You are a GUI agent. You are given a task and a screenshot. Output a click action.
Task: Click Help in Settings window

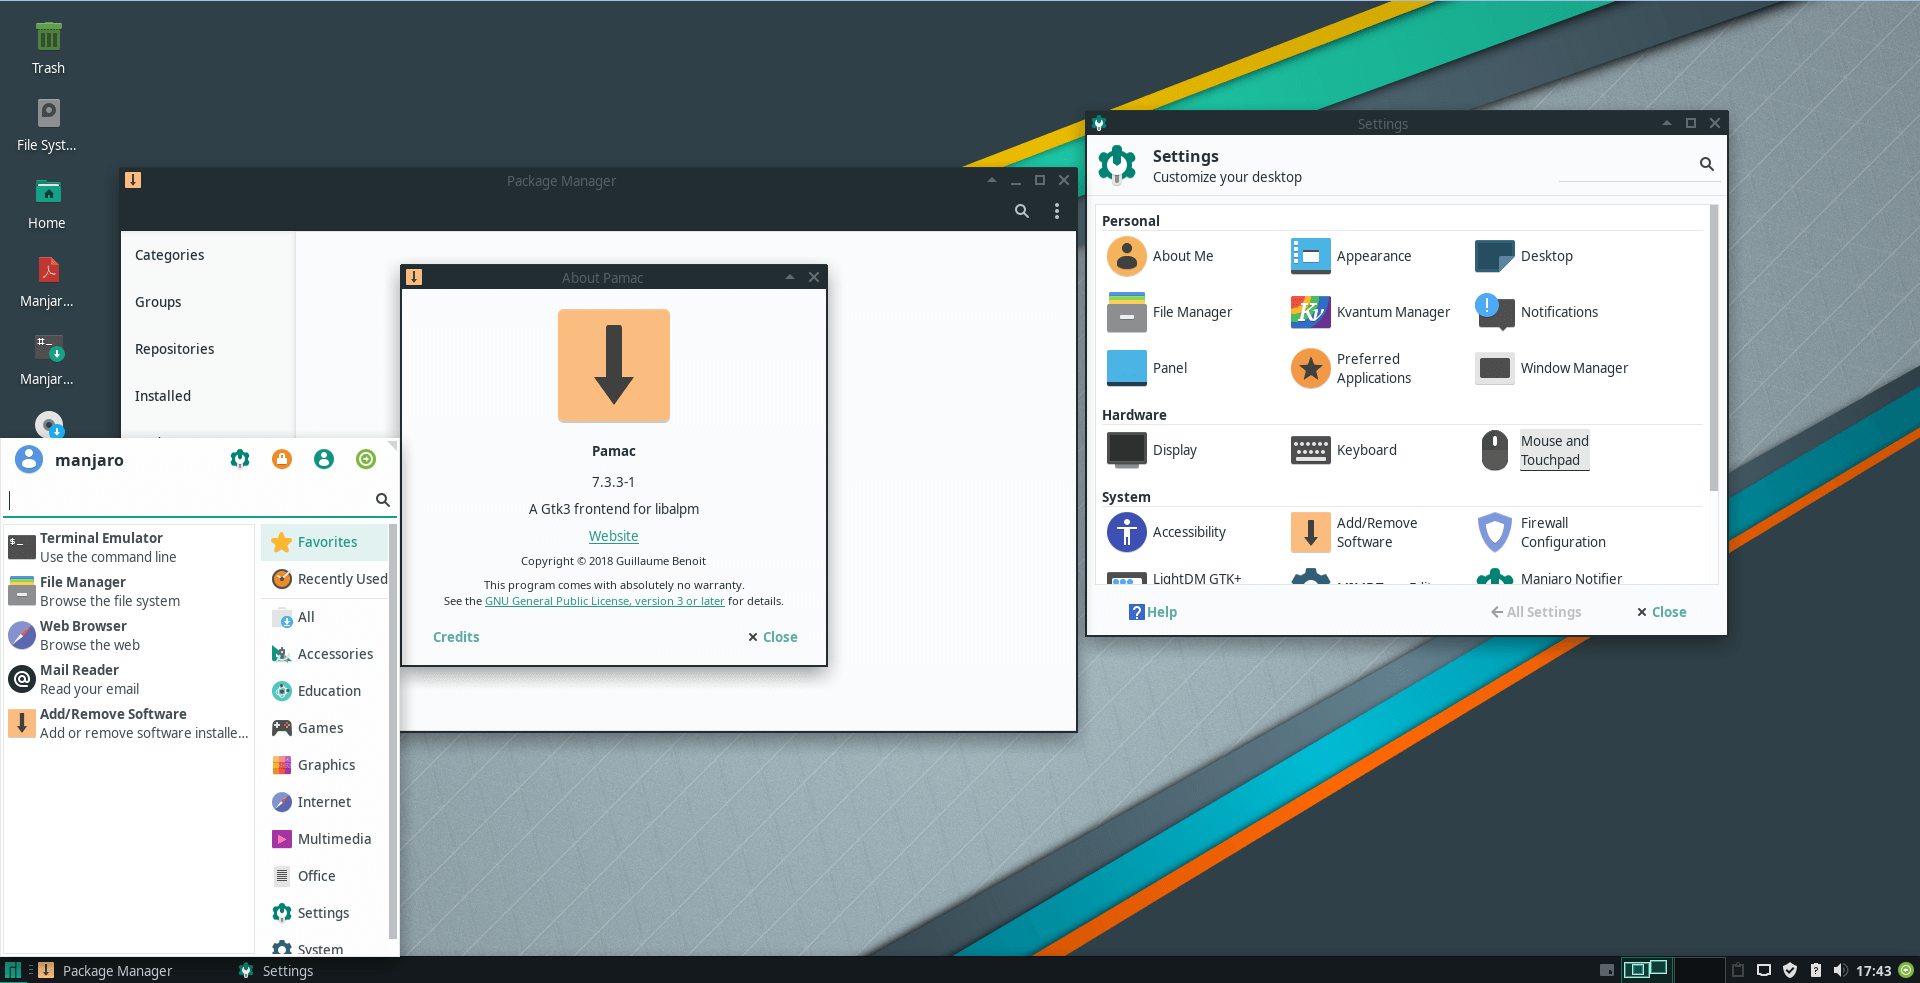[1153, 613]
